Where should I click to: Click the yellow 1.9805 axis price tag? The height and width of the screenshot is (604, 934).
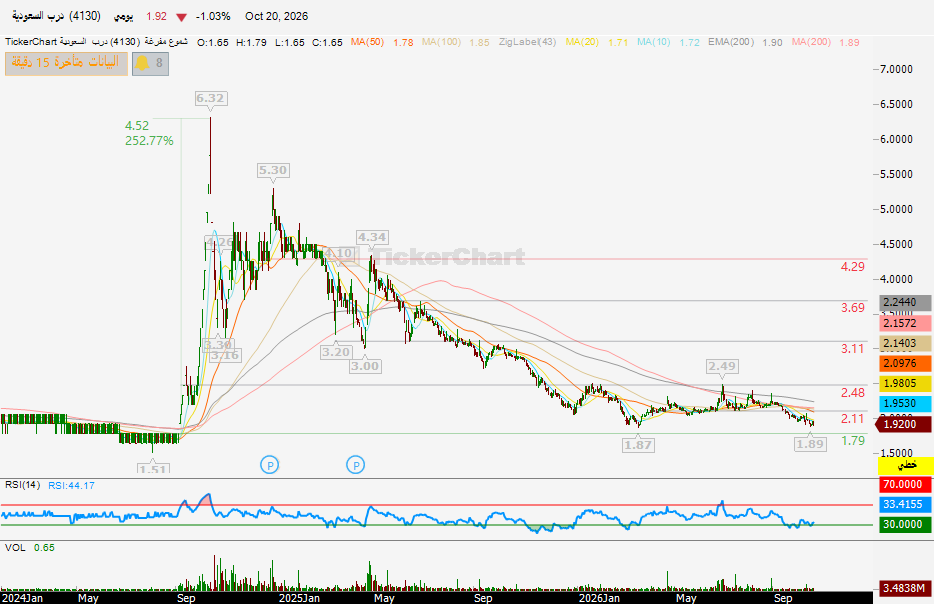point(905,384)
